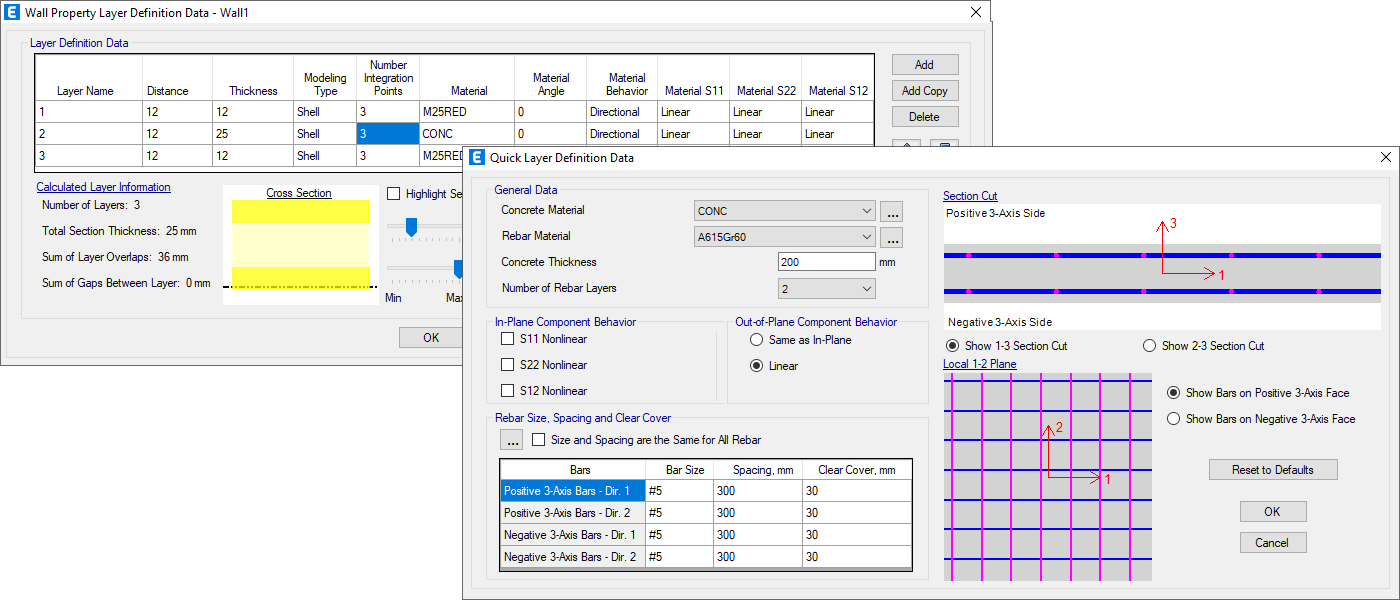Click the Spacing, mm column header
1400x600 pixels.
pos(758,469)
